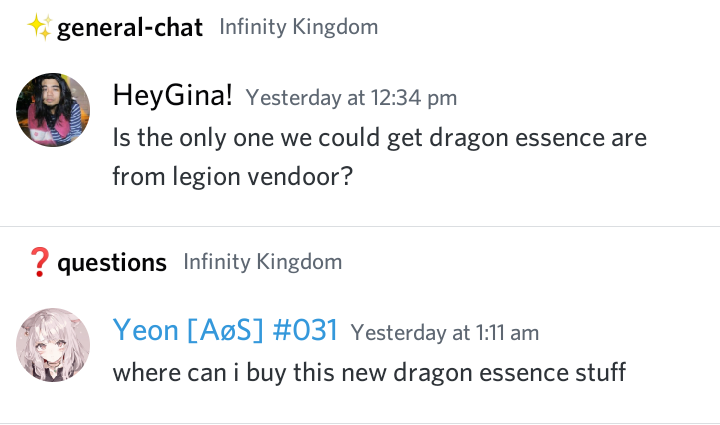Image resolution: width=720 pixels, height=425 pixels.
Task: Click Infinity Kingdom label next to questions
Action: pyautogui.click(x=263, y=263)
